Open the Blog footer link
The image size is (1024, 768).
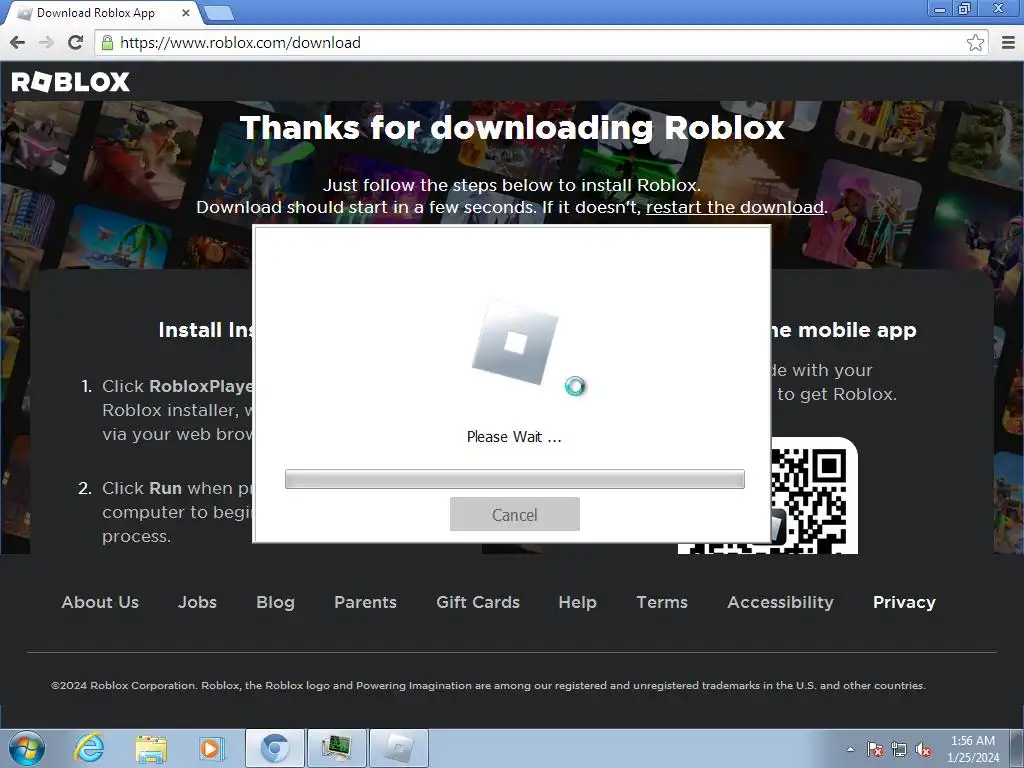(x=275, y=602)
